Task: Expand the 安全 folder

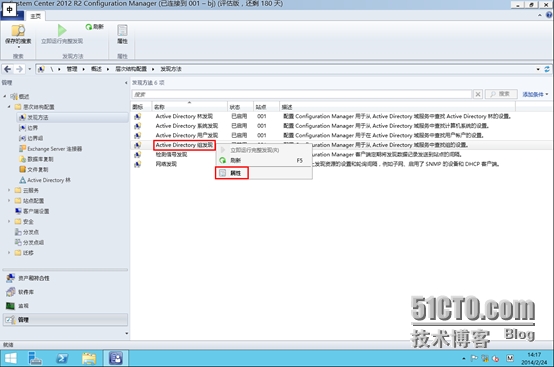Action: pyautogui.click(x=9, y=221)
